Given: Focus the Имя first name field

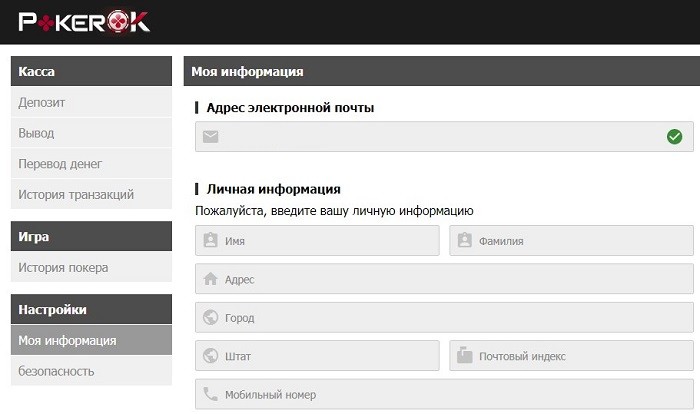Looking at the screenshot, I should (317, 241).
